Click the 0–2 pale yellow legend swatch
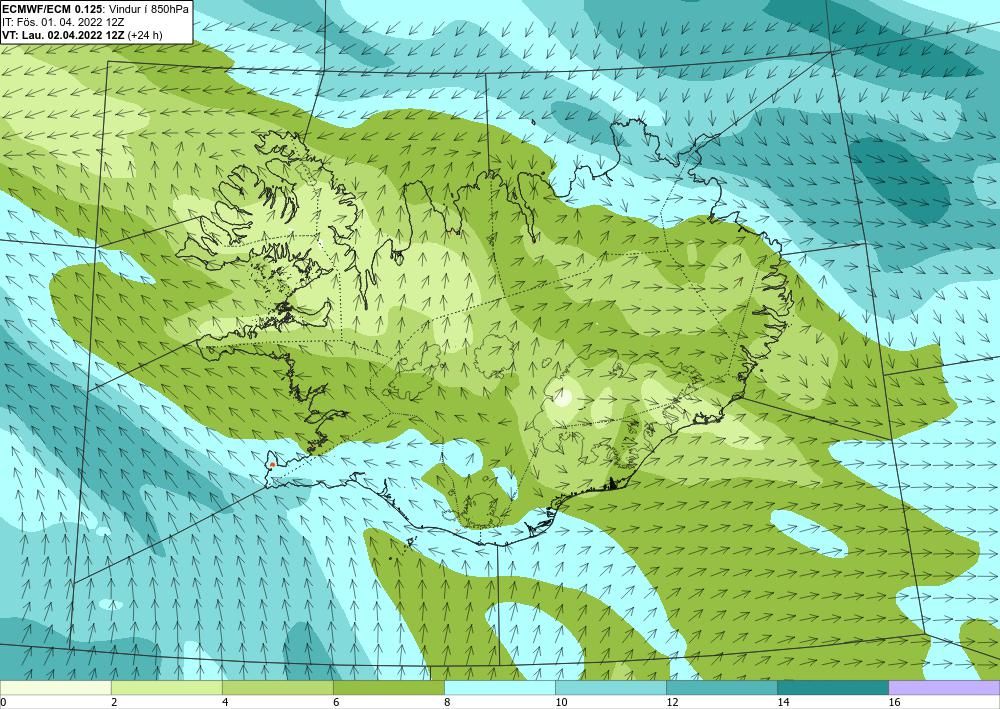The width and height of the screenshot is (1000, 709). point(55,688)
